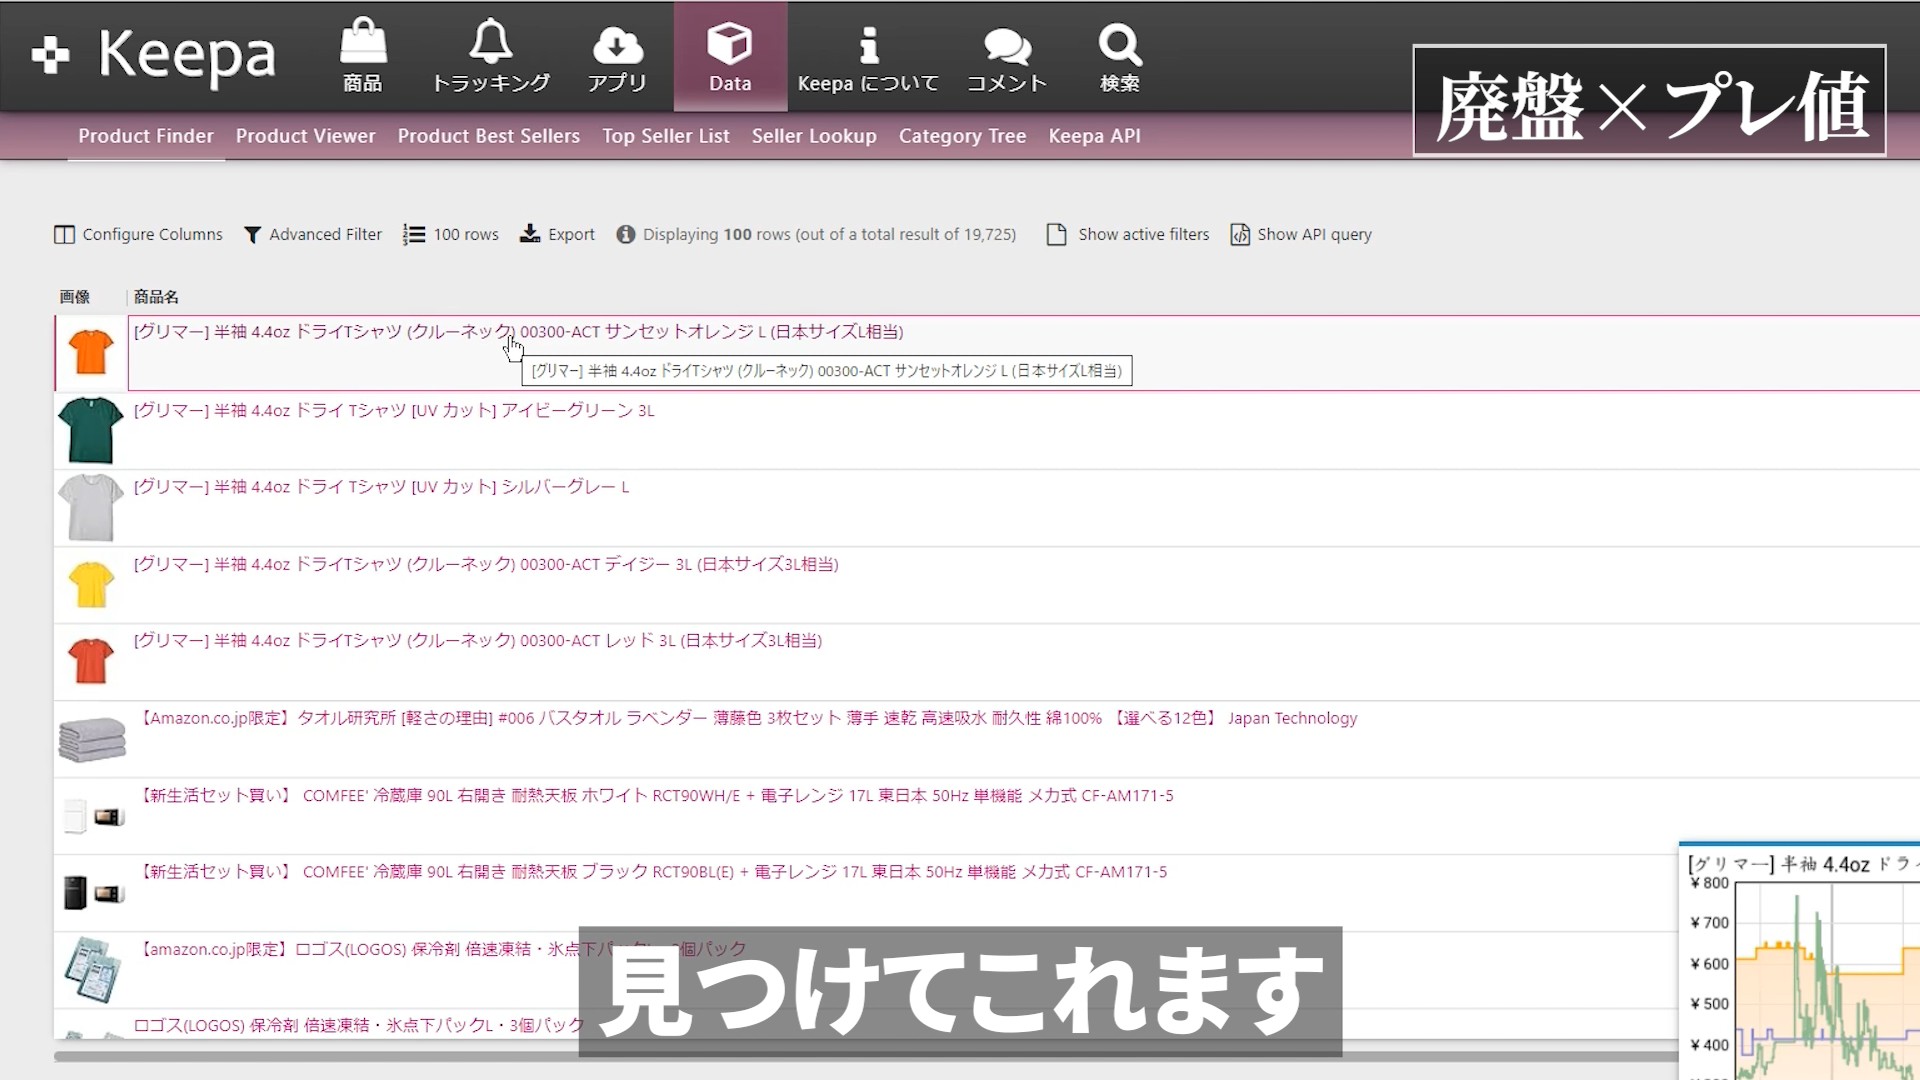Screen dimensions: 1920x1080
Task: Go to Seller Lookup tab
Action: coord(814,136)
